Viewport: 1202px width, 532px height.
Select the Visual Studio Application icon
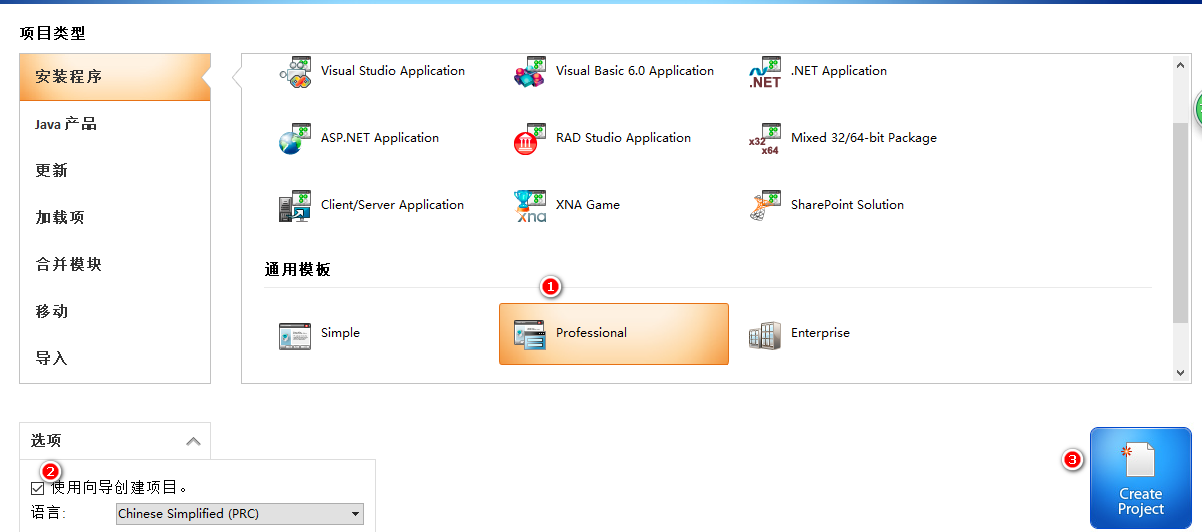pos(295,72)
